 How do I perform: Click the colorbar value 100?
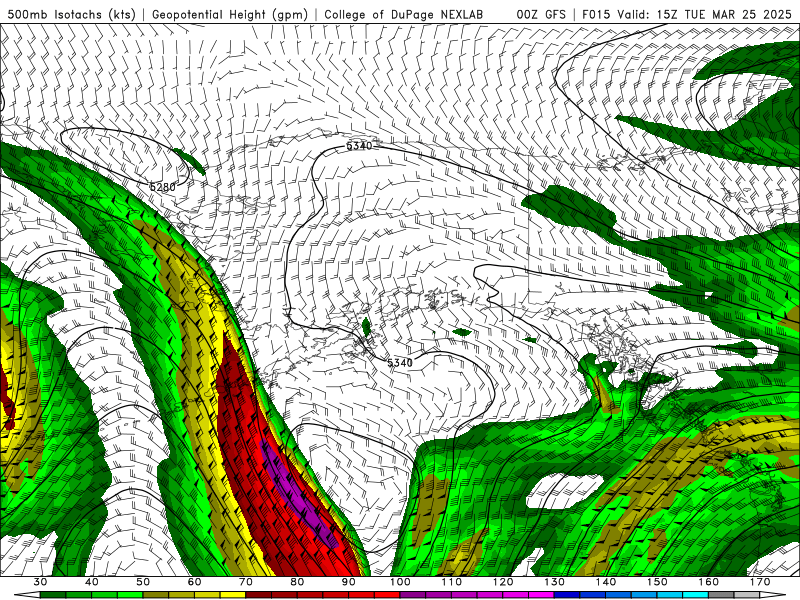point(400,582)
